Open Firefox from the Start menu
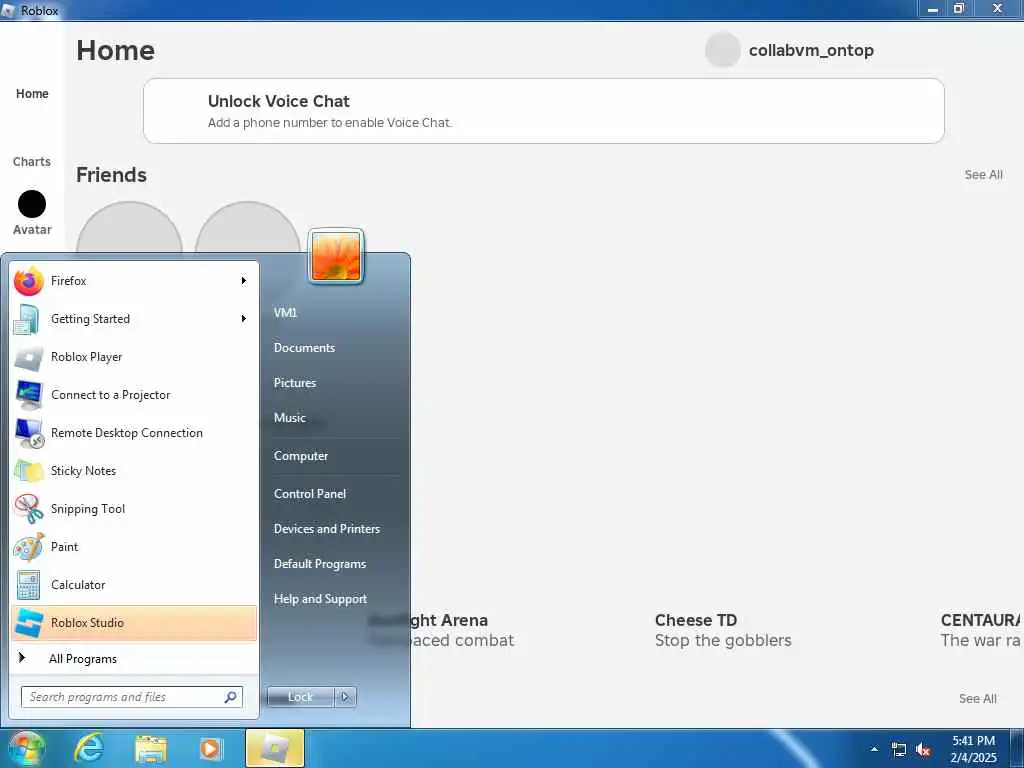Viewport: 1024px width, 768px height. click(134, 281)
